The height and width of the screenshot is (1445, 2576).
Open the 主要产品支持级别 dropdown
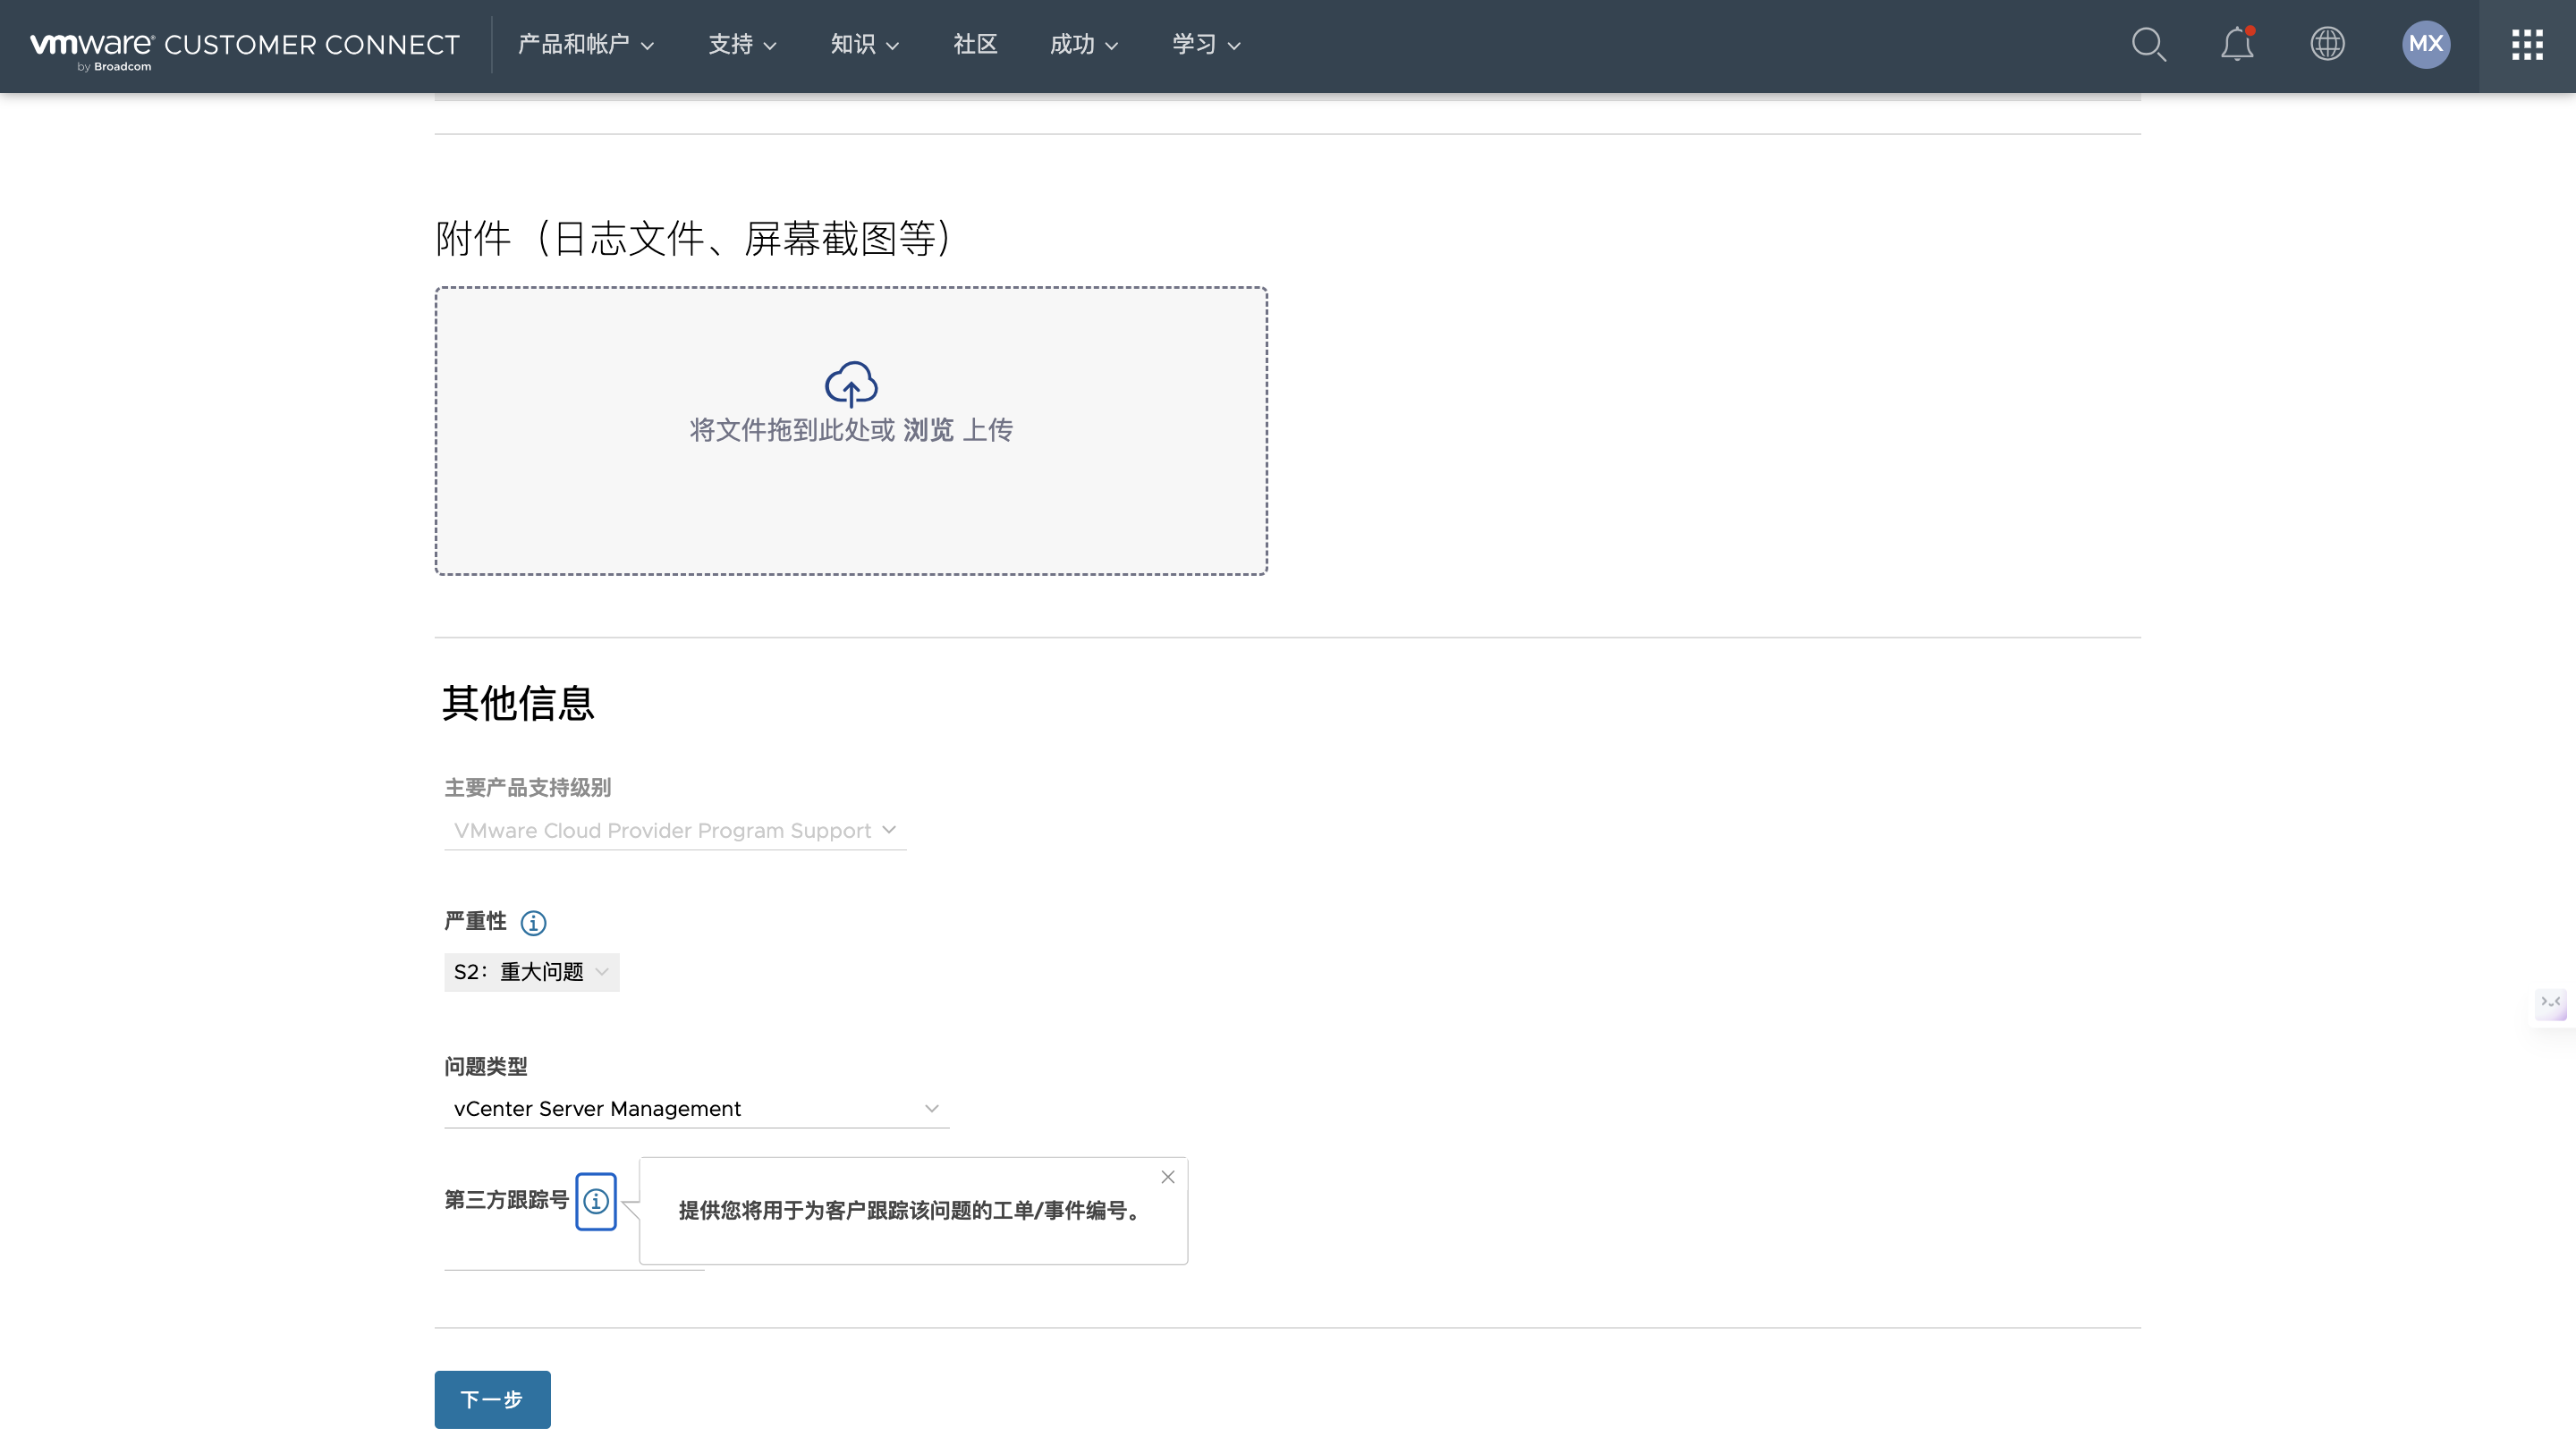(675, 831)
